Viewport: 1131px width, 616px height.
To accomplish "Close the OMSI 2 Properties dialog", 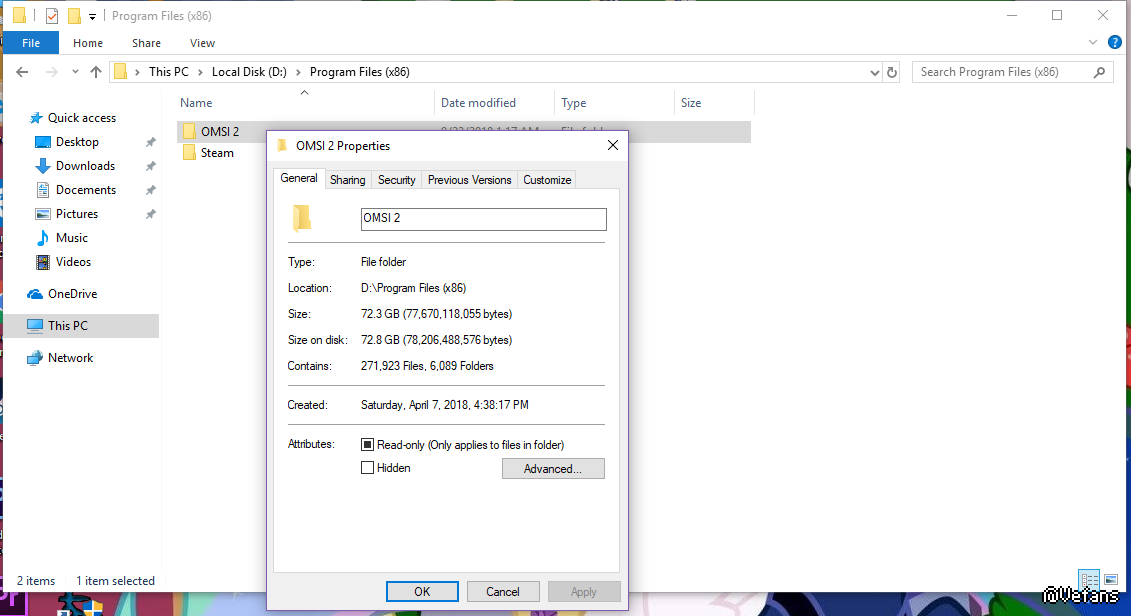I will 613,146.
